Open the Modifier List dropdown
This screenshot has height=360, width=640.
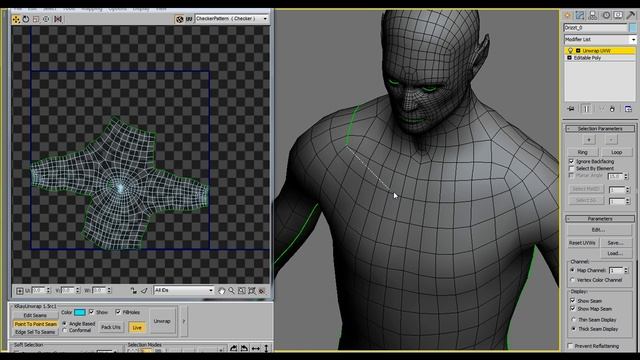(600, 40)
